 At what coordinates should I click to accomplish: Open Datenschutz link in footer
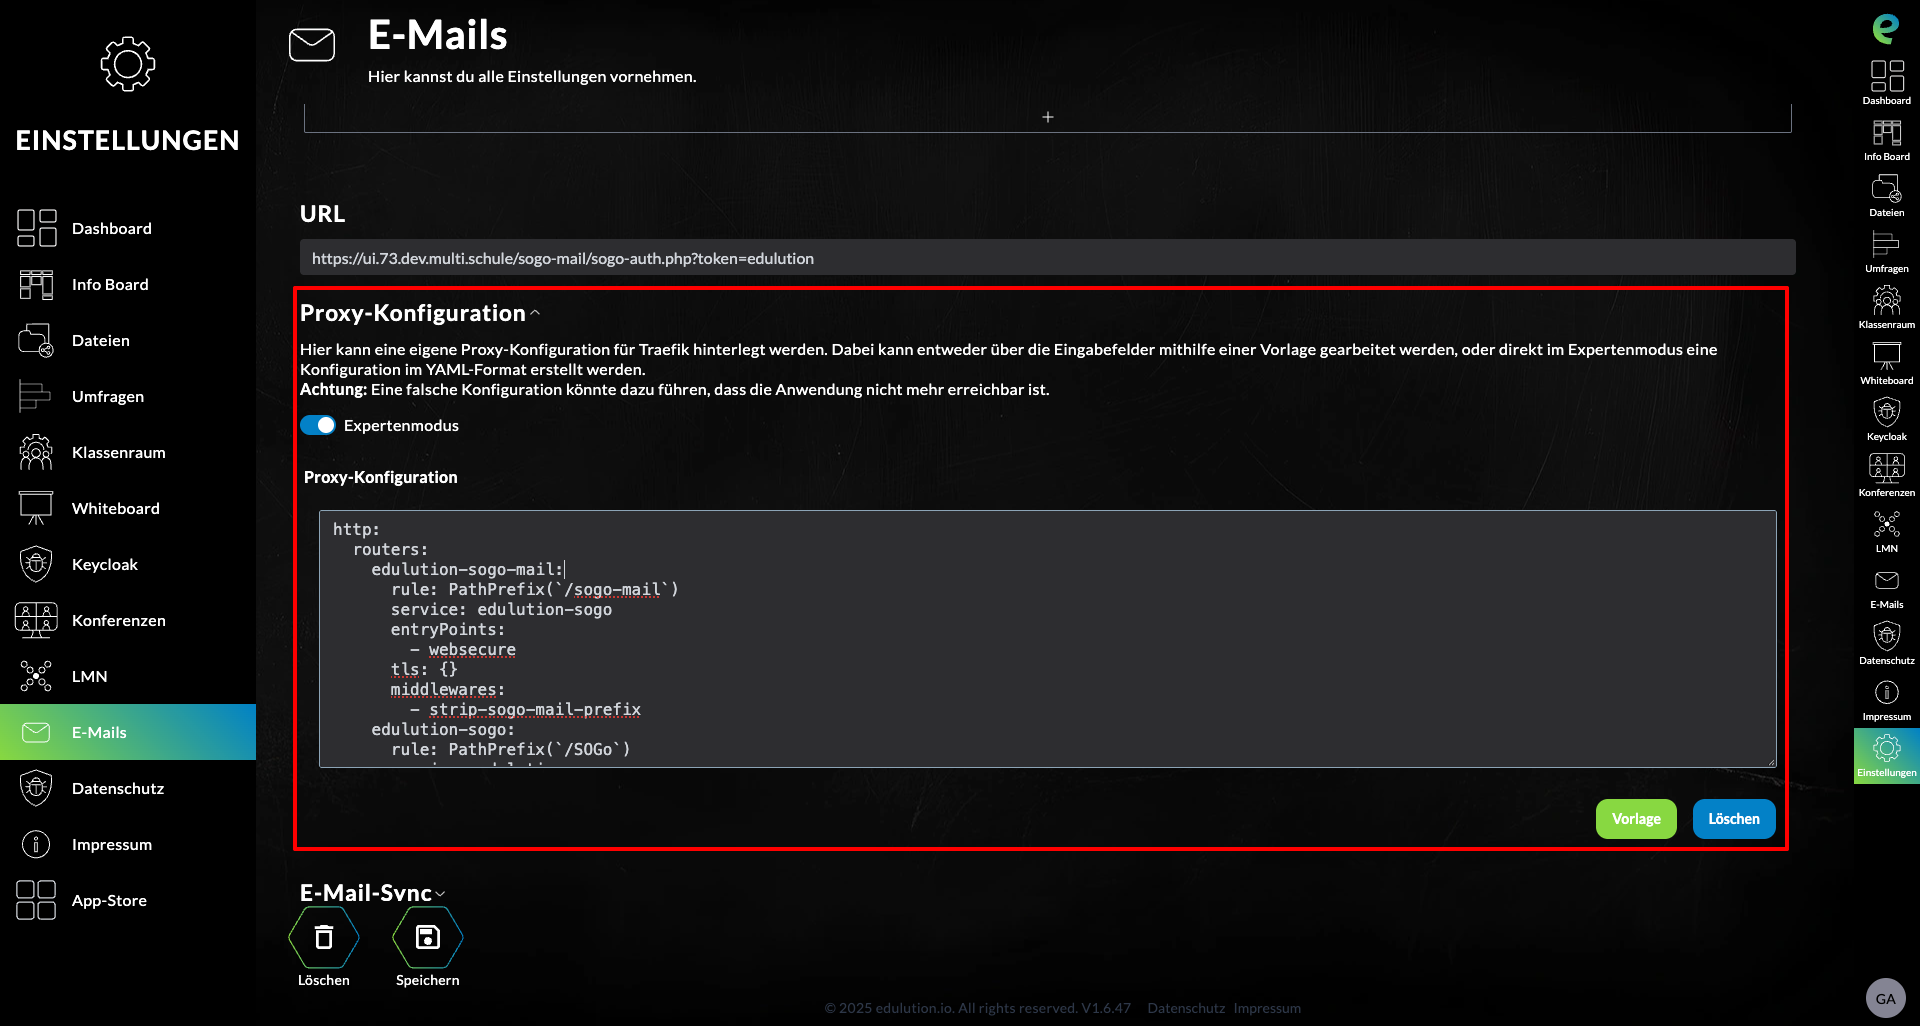tap(1185, 1008)
